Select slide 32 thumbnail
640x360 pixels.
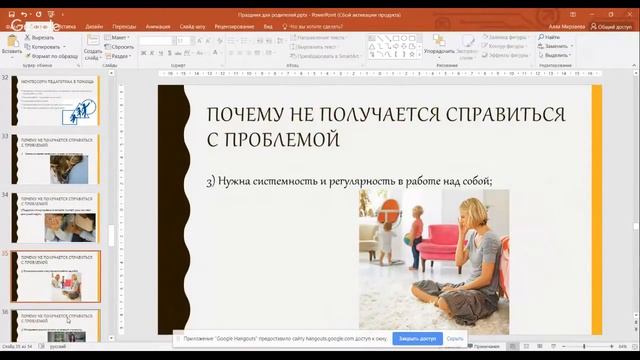click(55, 100)
